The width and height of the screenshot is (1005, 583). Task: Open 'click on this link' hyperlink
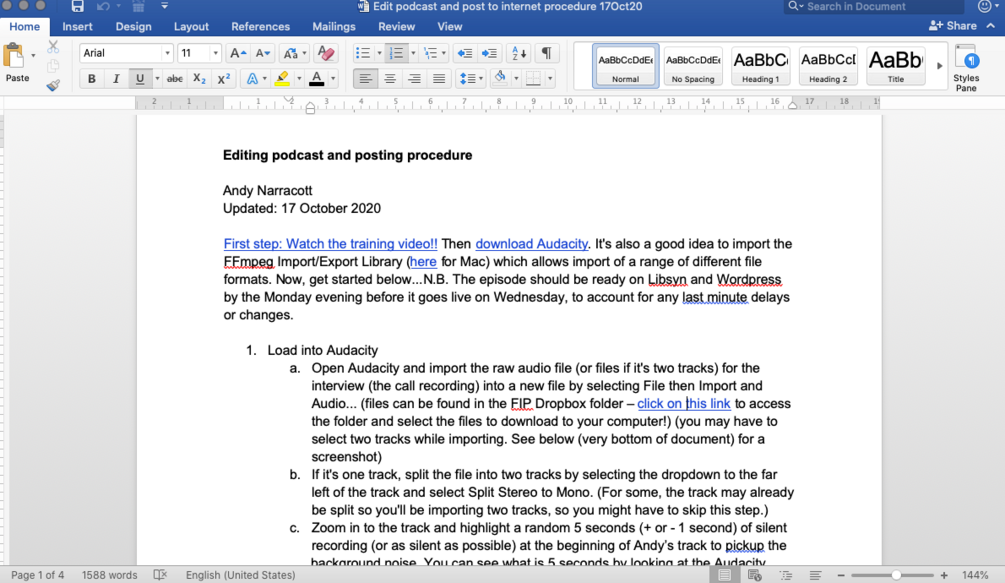pyautogui.click(x=684, y=404)
